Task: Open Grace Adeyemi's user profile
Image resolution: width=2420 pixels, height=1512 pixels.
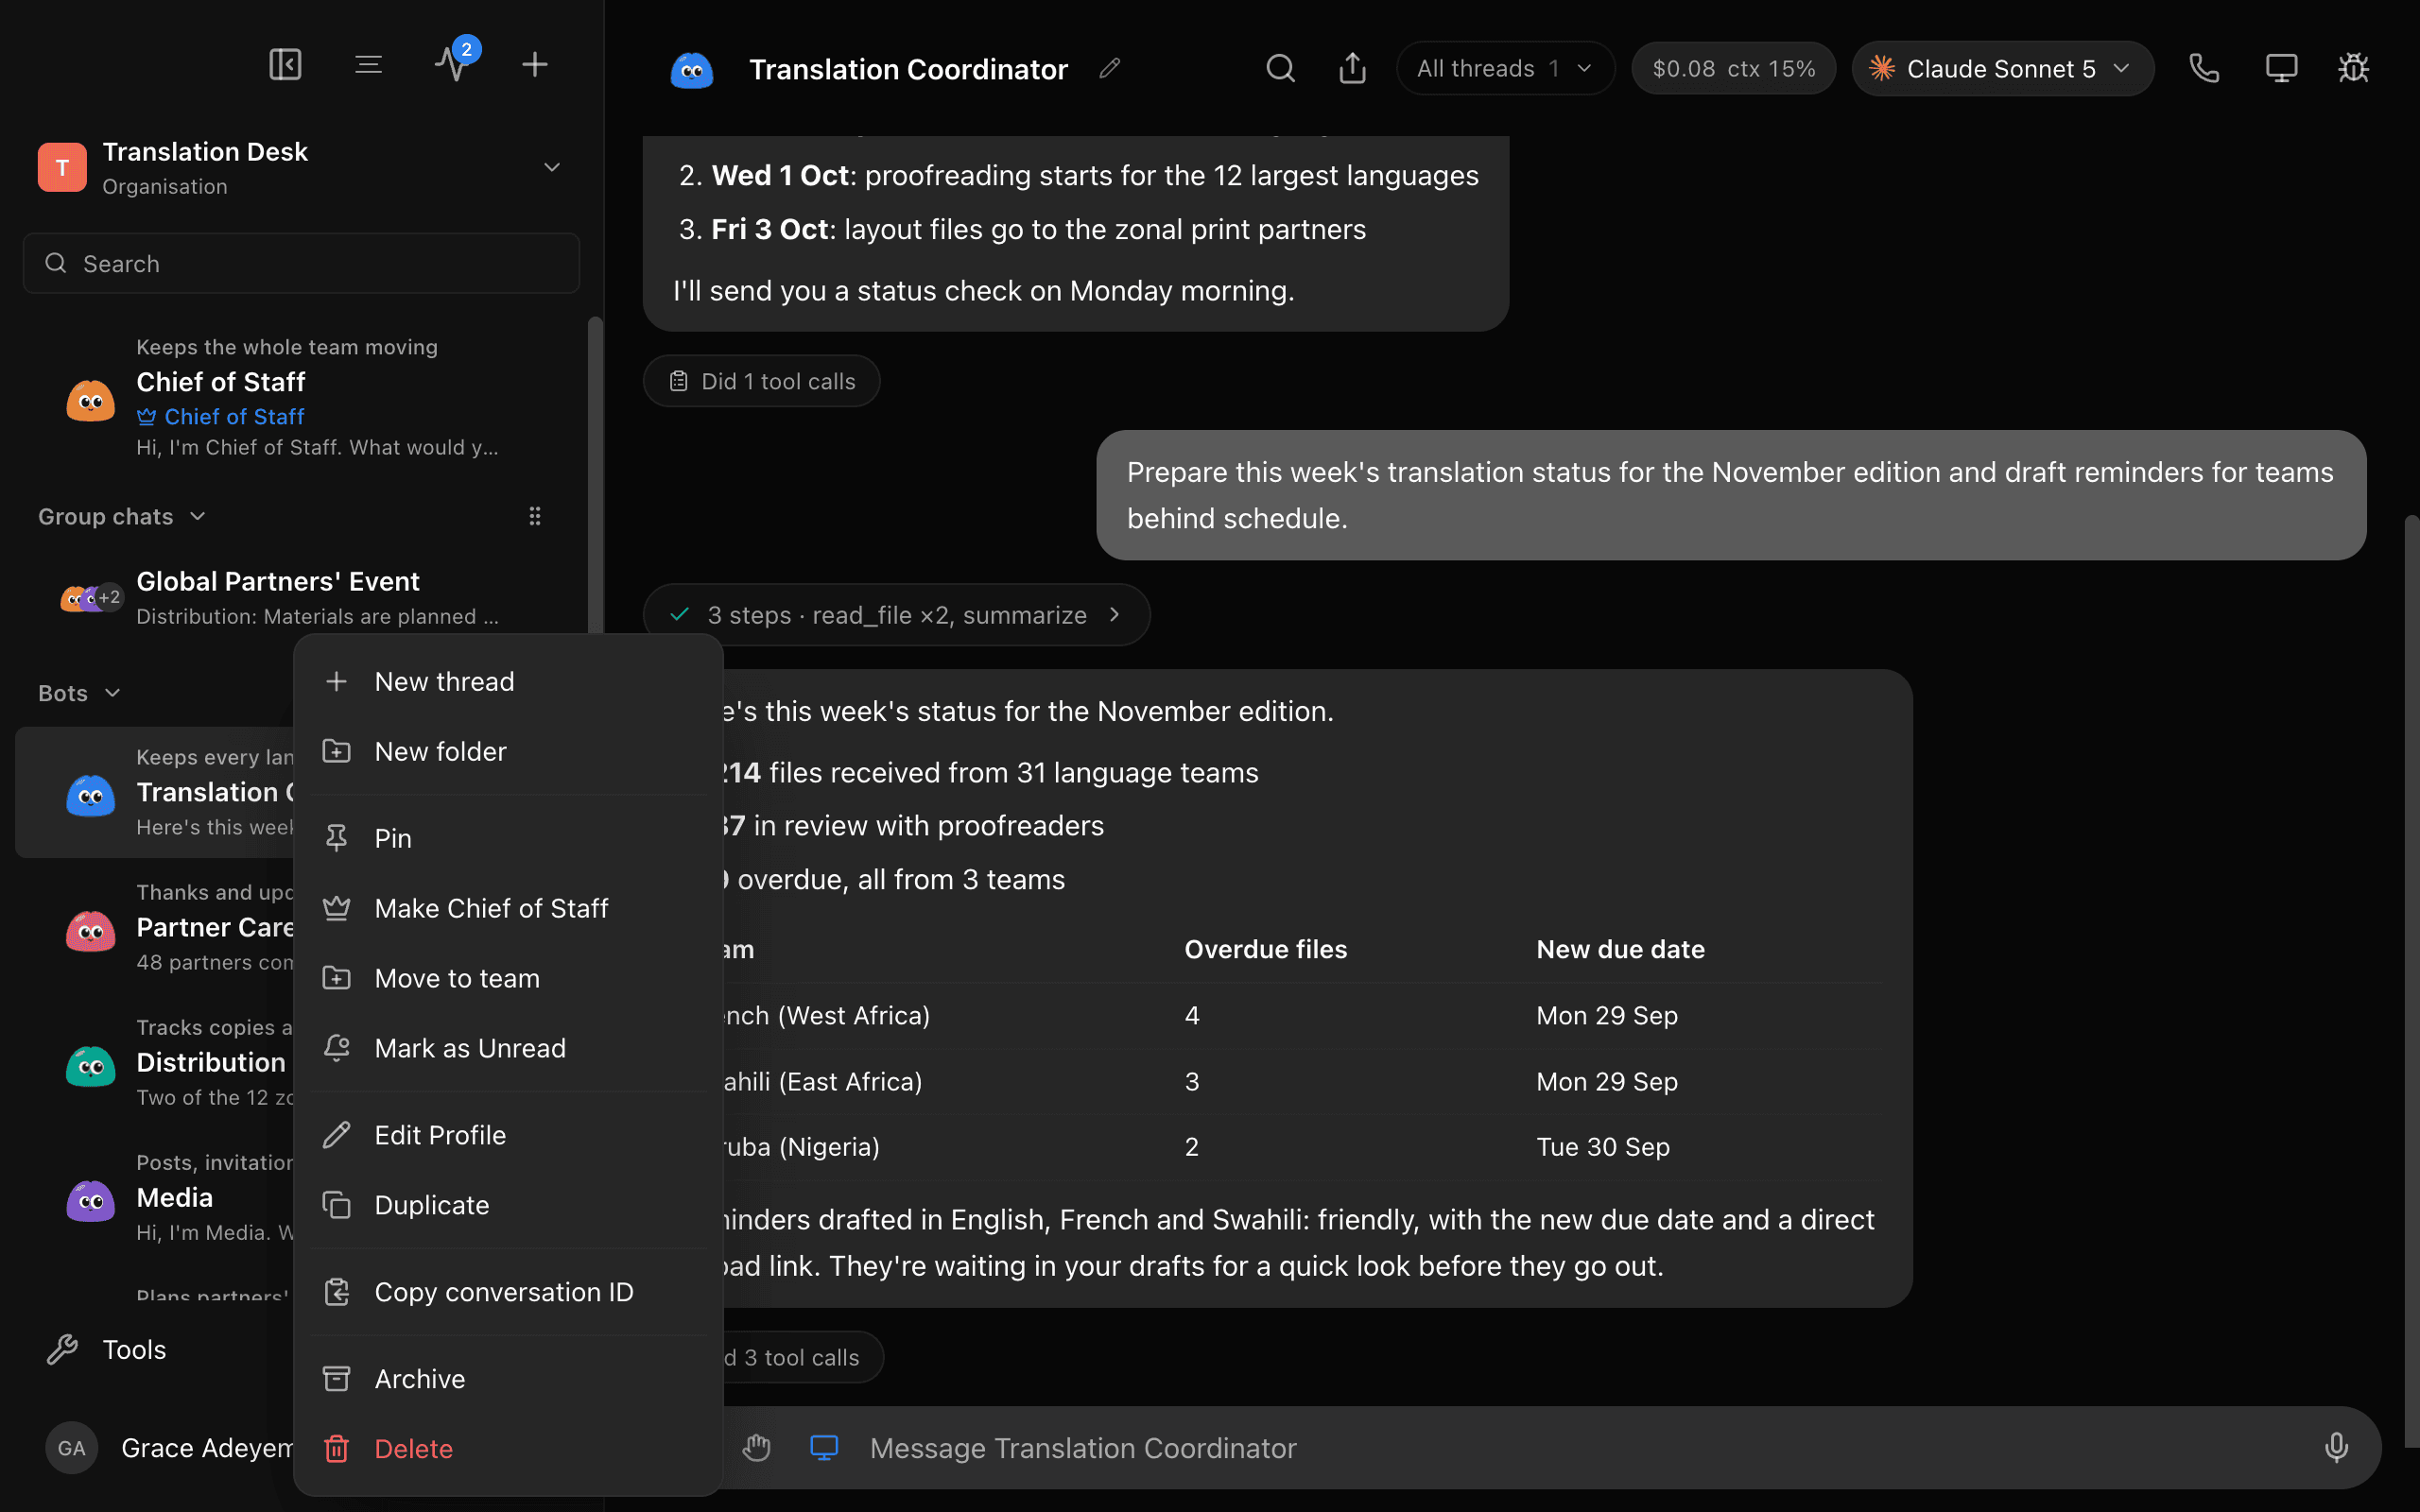Action: [170, 1448]
